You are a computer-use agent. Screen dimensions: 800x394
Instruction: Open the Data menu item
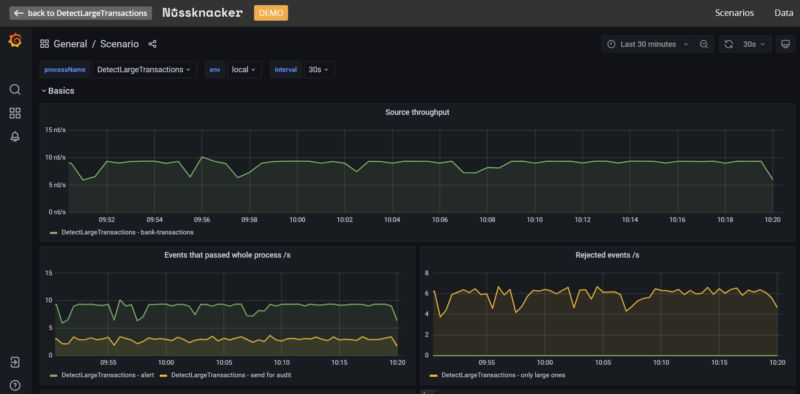point(784,13)
